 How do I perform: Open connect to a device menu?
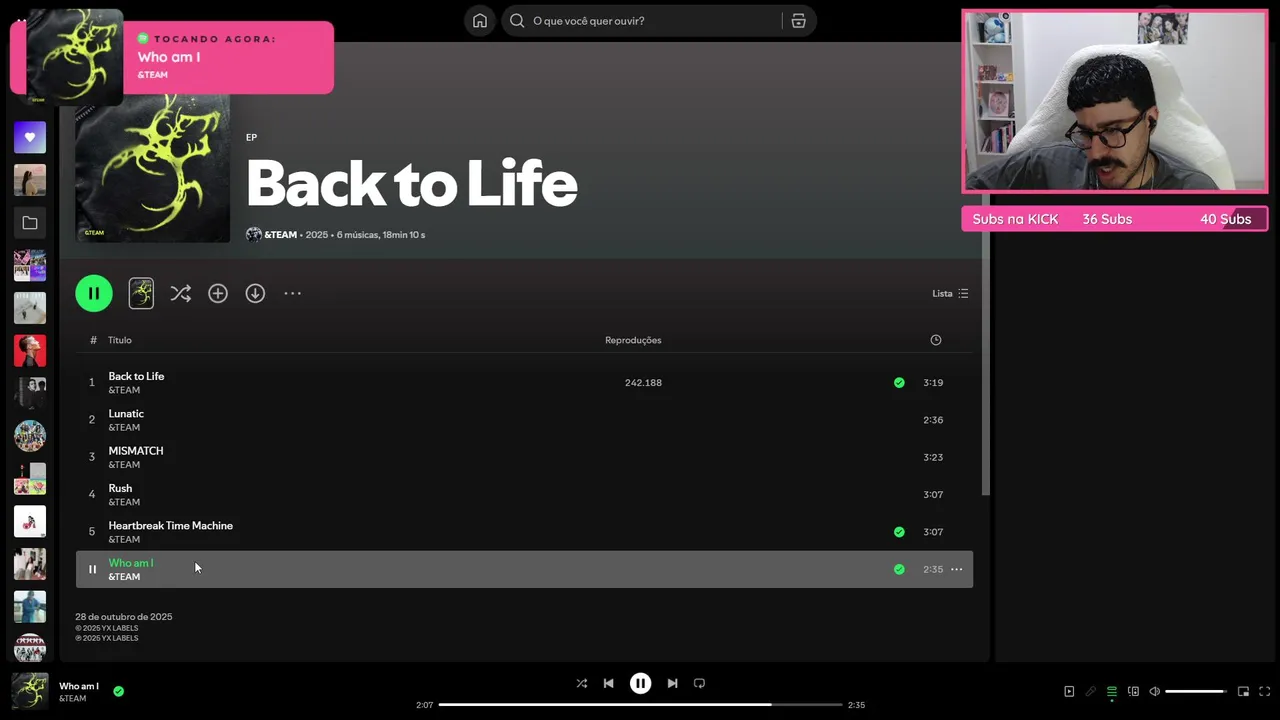click(x=1133, y=691)
